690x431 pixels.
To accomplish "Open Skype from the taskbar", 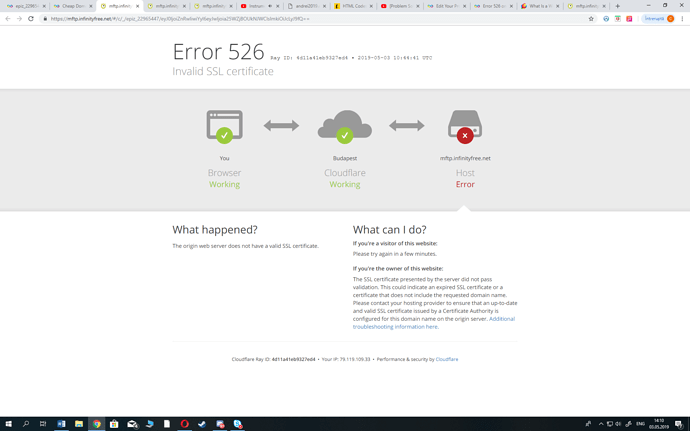I will (238, 424).
